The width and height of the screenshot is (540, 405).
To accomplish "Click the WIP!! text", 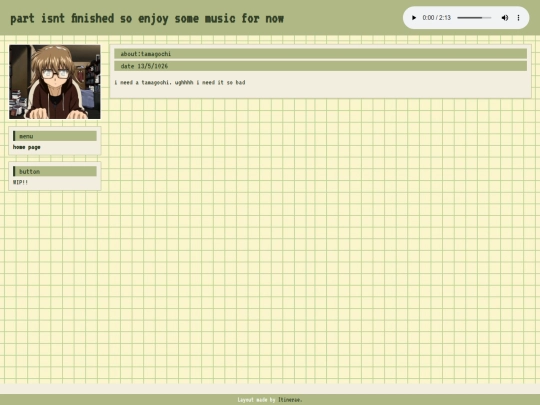I will click(x=20, y=182).
